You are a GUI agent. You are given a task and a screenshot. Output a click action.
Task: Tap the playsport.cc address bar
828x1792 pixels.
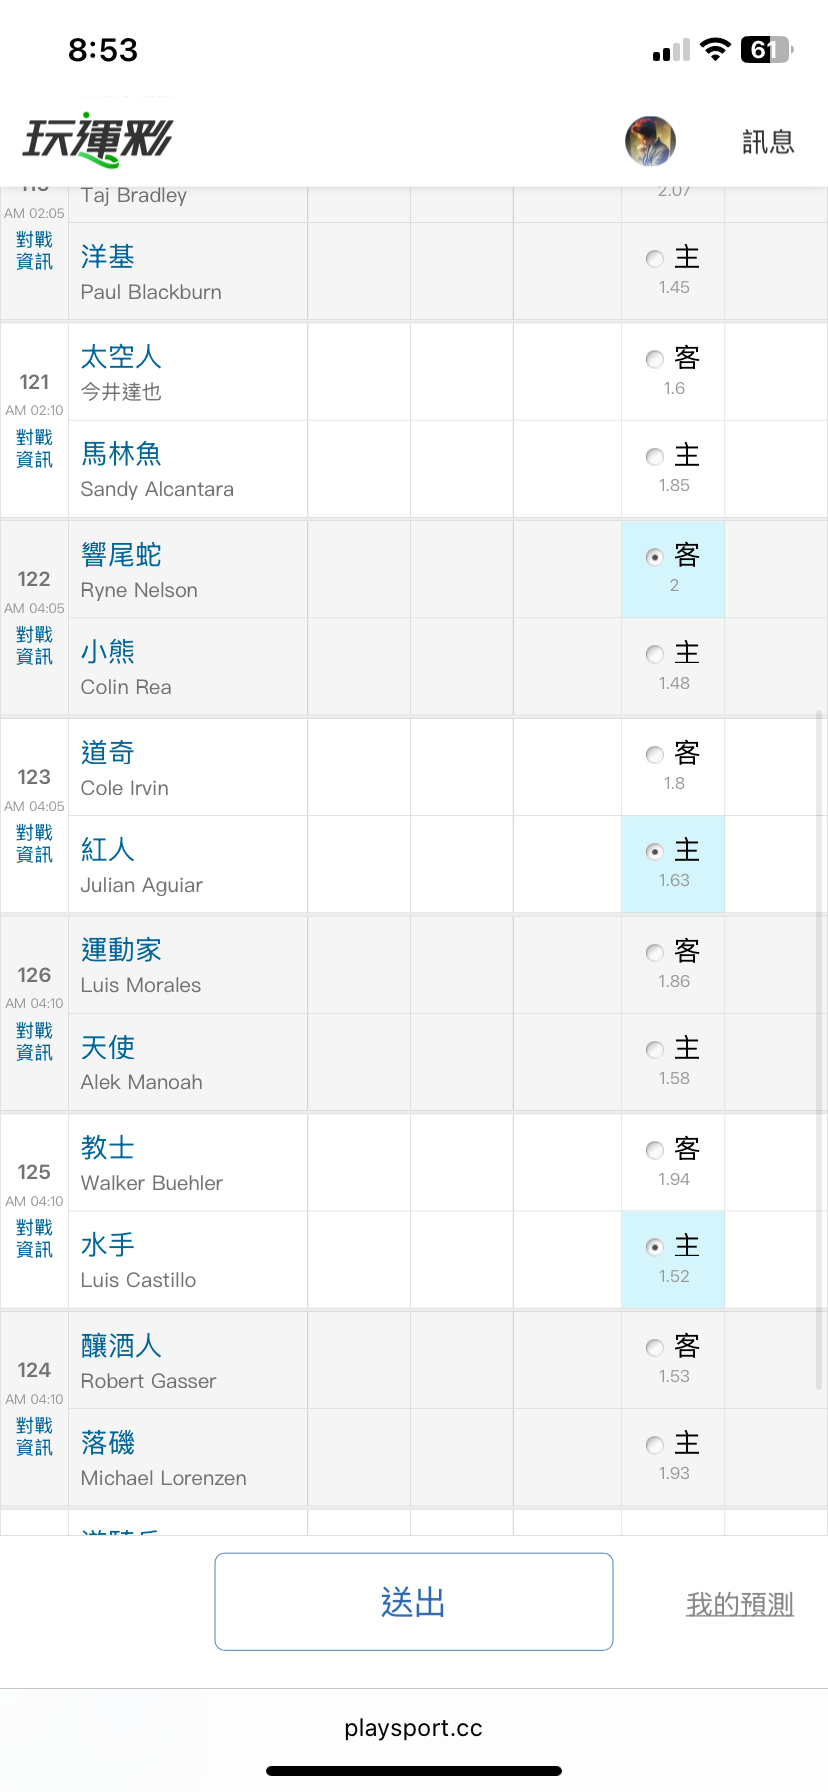click(413, 1728)
